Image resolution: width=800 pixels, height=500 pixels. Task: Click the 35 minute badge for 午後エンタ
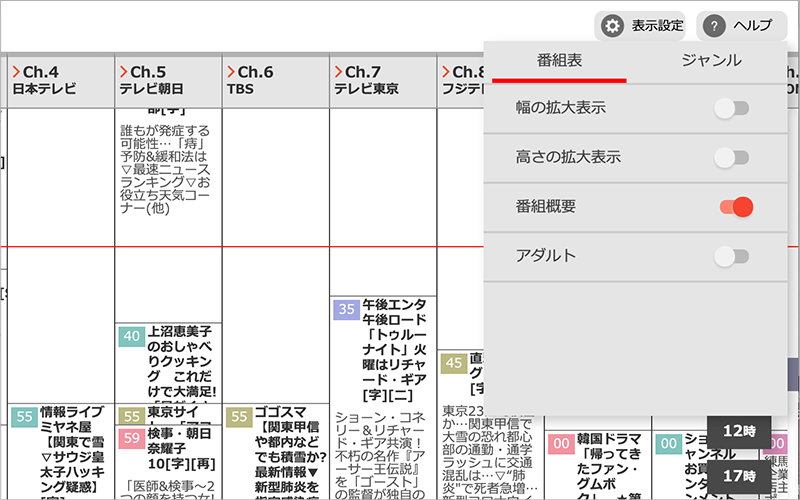(346, 309)
